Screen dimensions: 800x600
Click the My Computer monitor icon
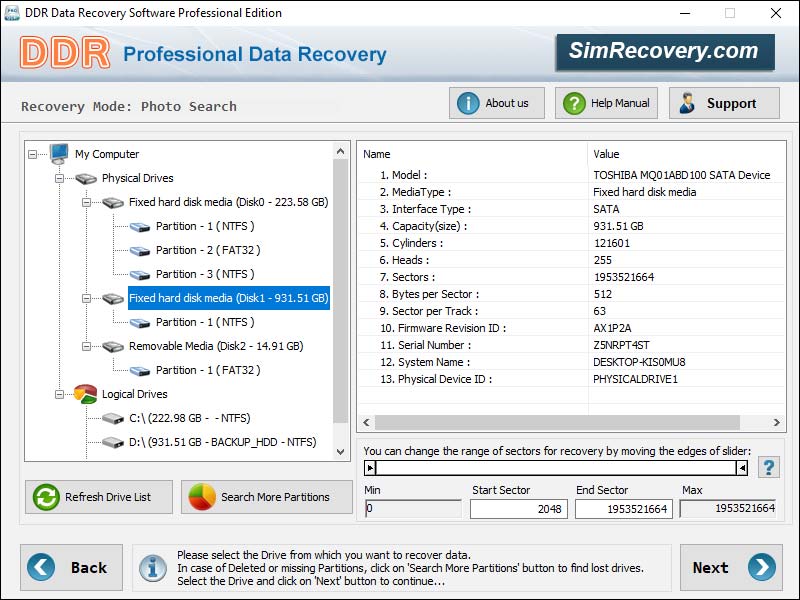(59, 153)
